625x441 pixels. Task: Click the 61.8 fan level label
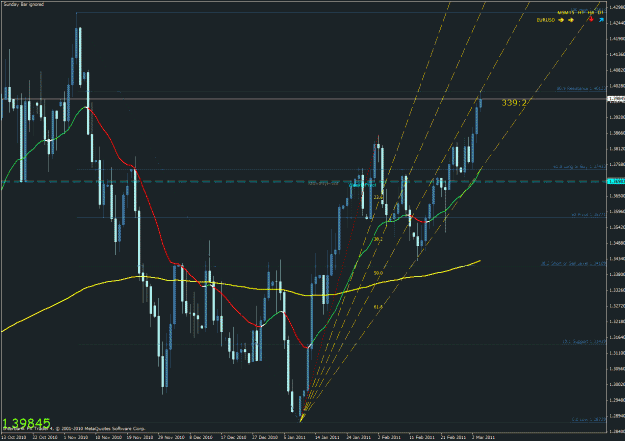(378, 307)
